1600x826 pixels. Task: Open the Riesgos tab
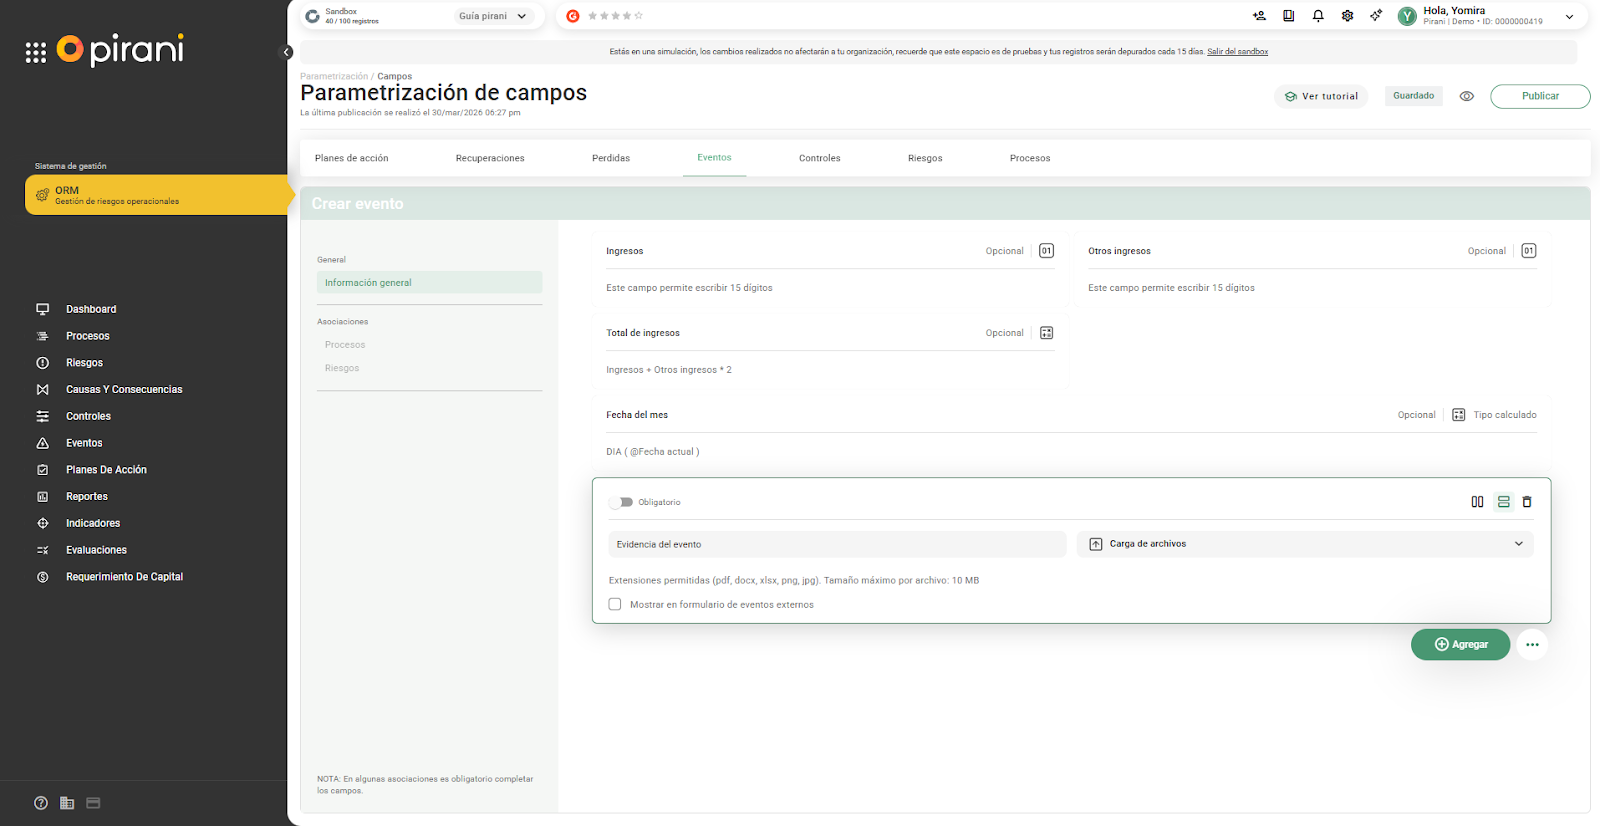pyautogui.click(x=925, y=158)
